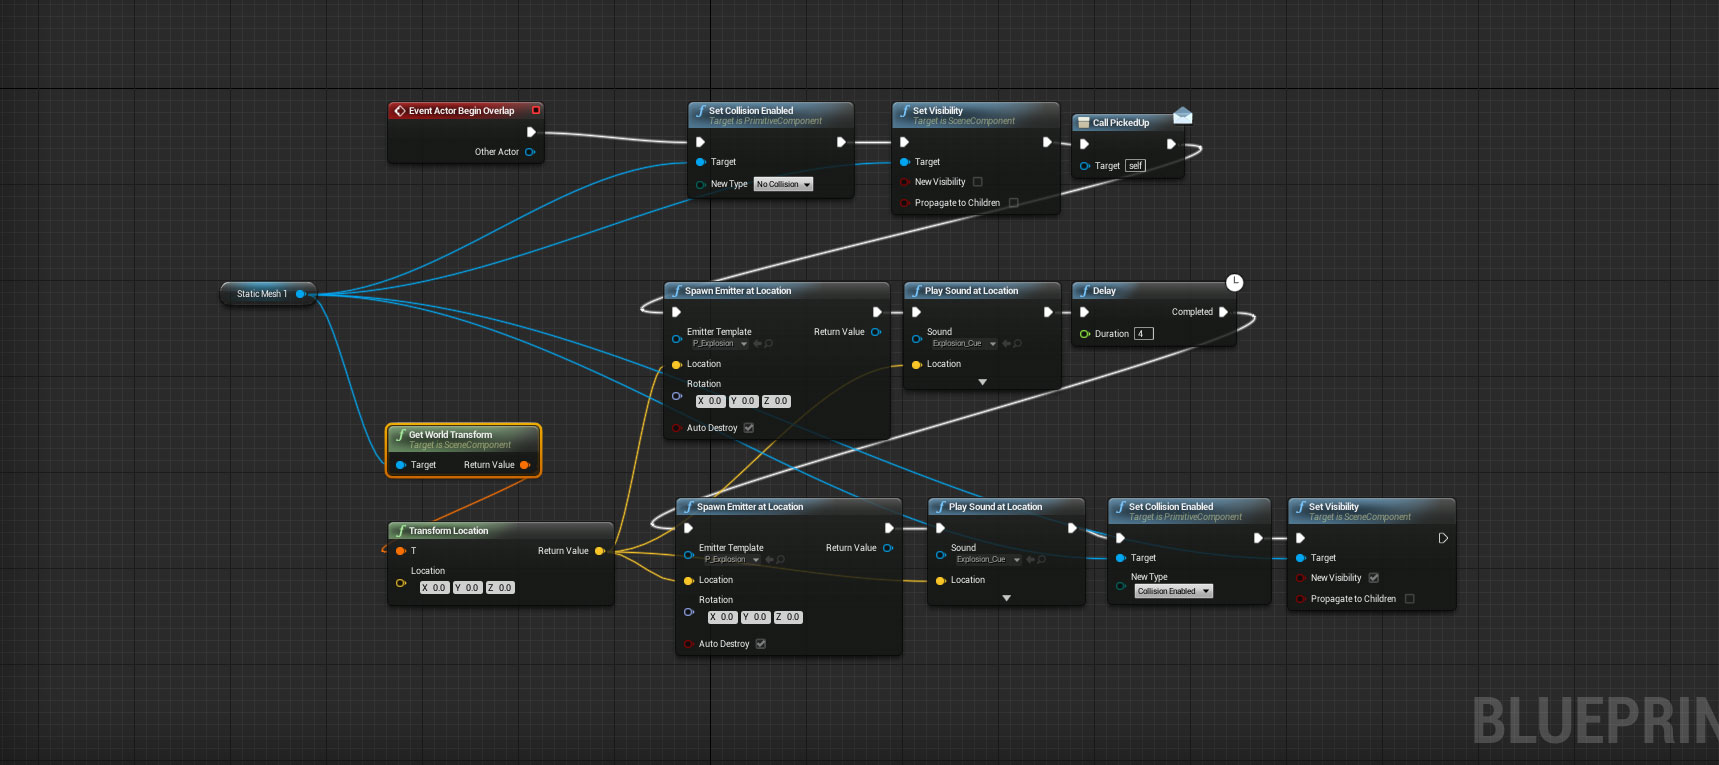This screenshot has width=1719, height=765.
Task: Click exec output pin on Call PickedUp node
Action: pos(1171,144)
